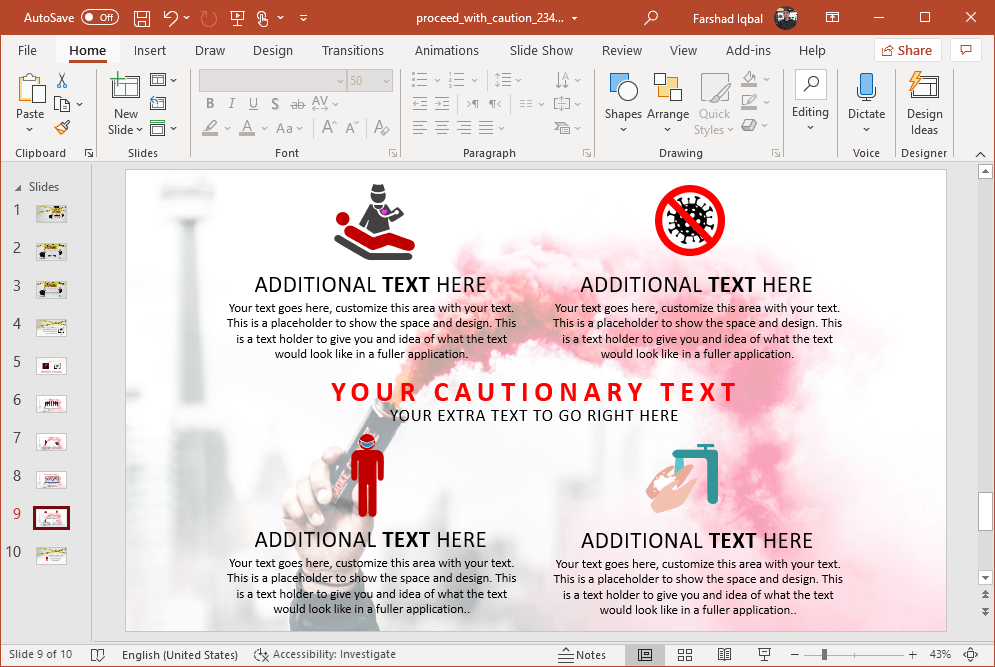Click the Format Painter brush icon
Viewport: 995px width, 667px height.
[62, 127]
